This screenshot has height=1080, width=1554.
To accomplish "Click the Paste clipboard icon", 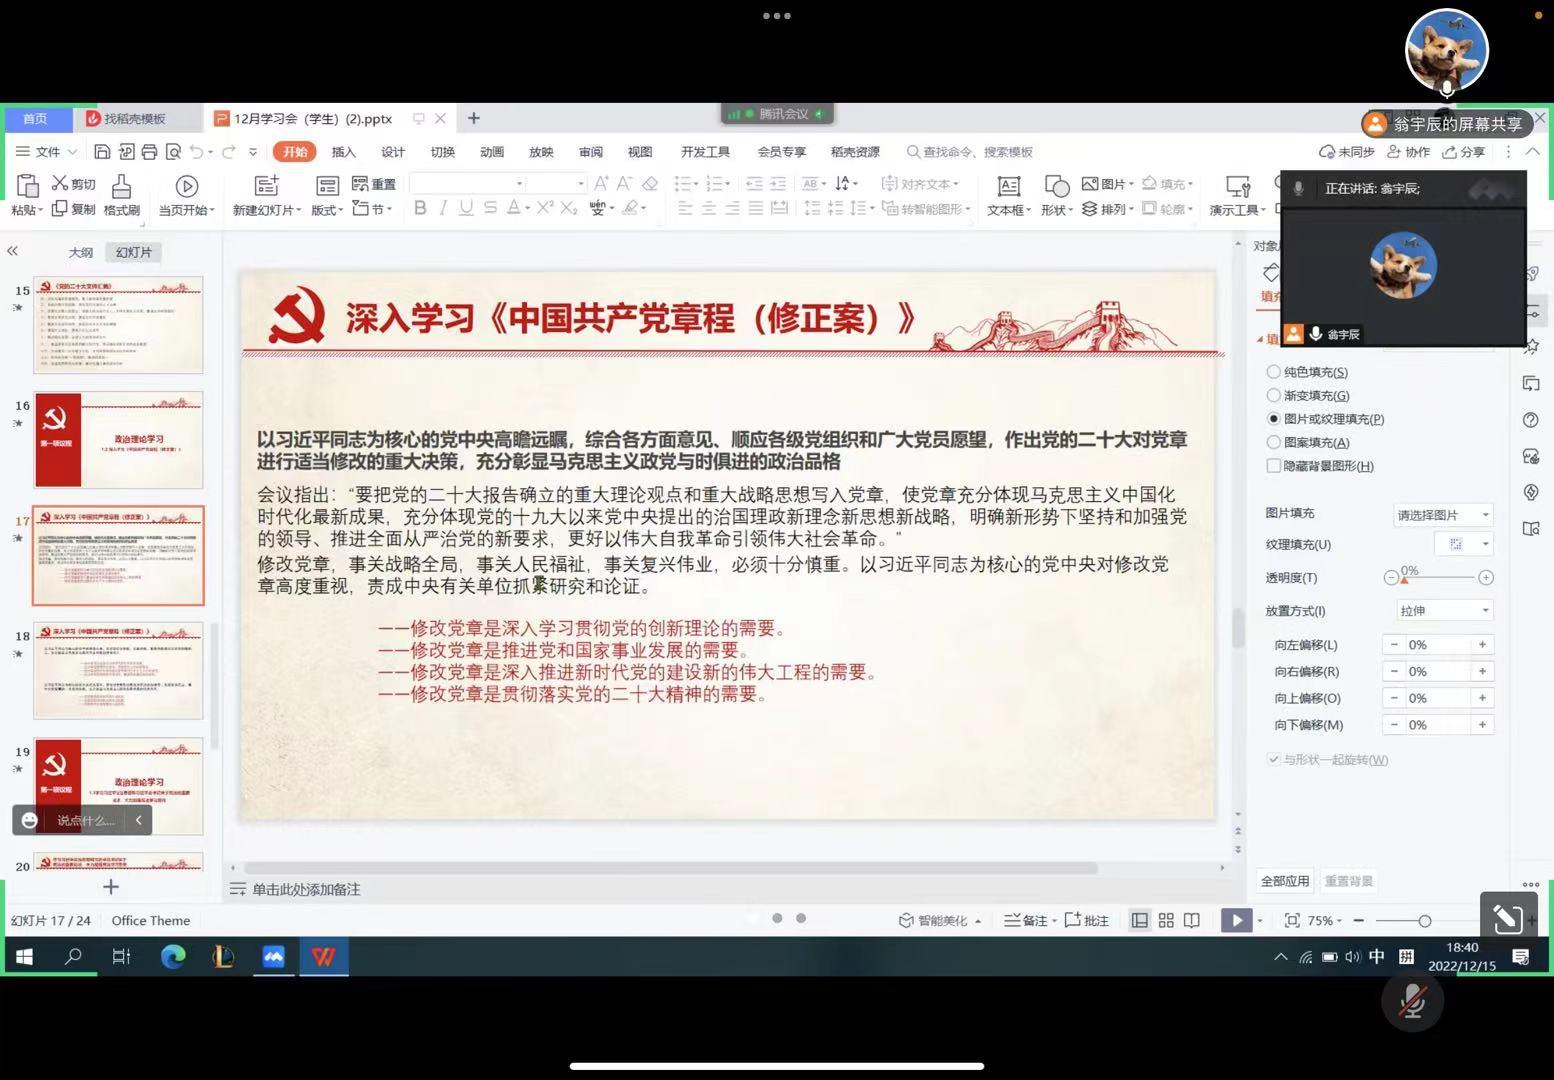I will coord(28,186).
